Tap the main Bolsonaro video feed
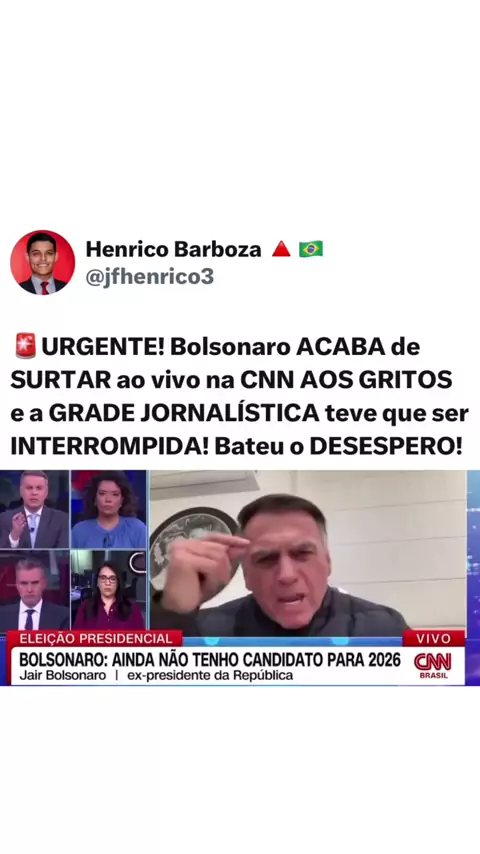480x854 pixels. [x=308, y=550]
